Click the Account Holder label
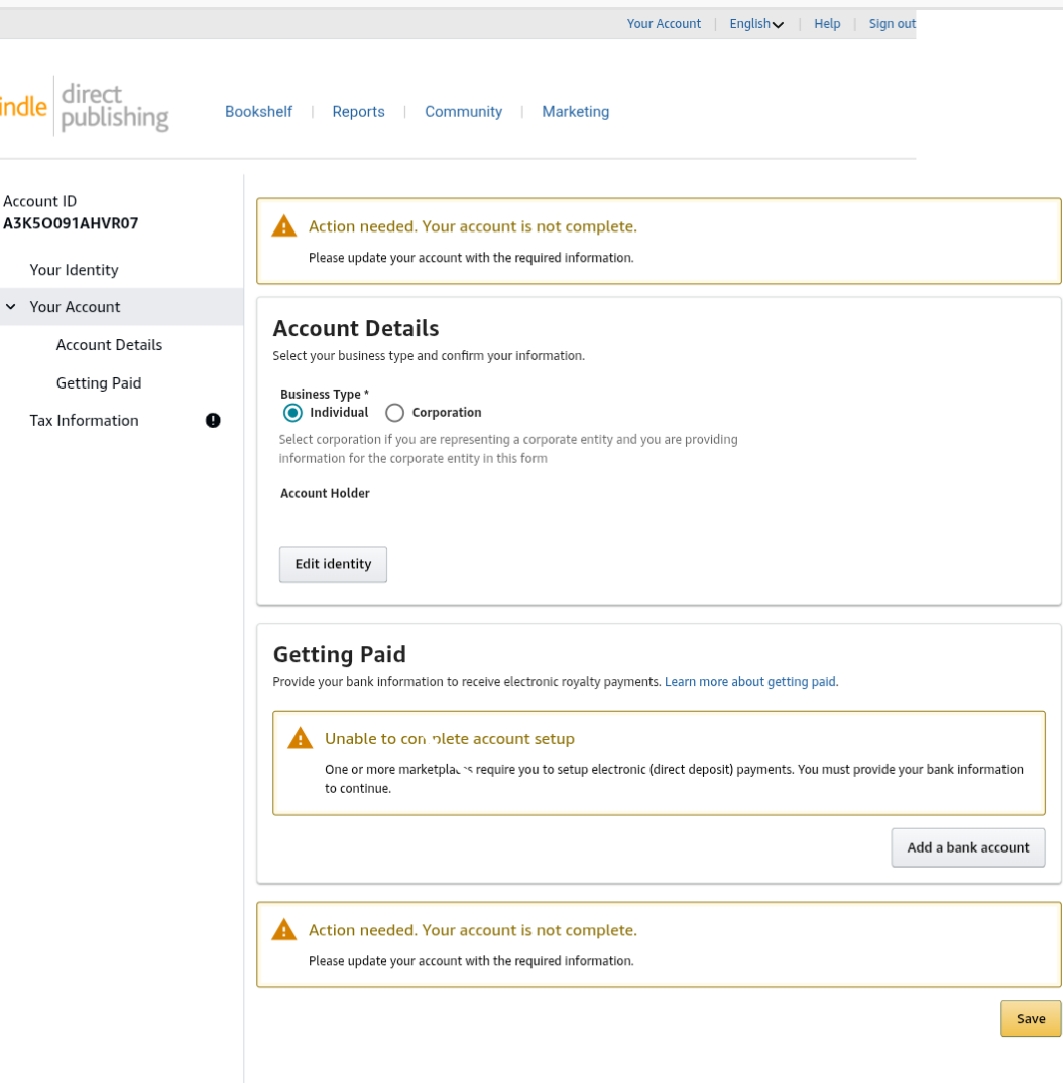This screenshot has height=1083, width=1063. [x=325, y=493]
